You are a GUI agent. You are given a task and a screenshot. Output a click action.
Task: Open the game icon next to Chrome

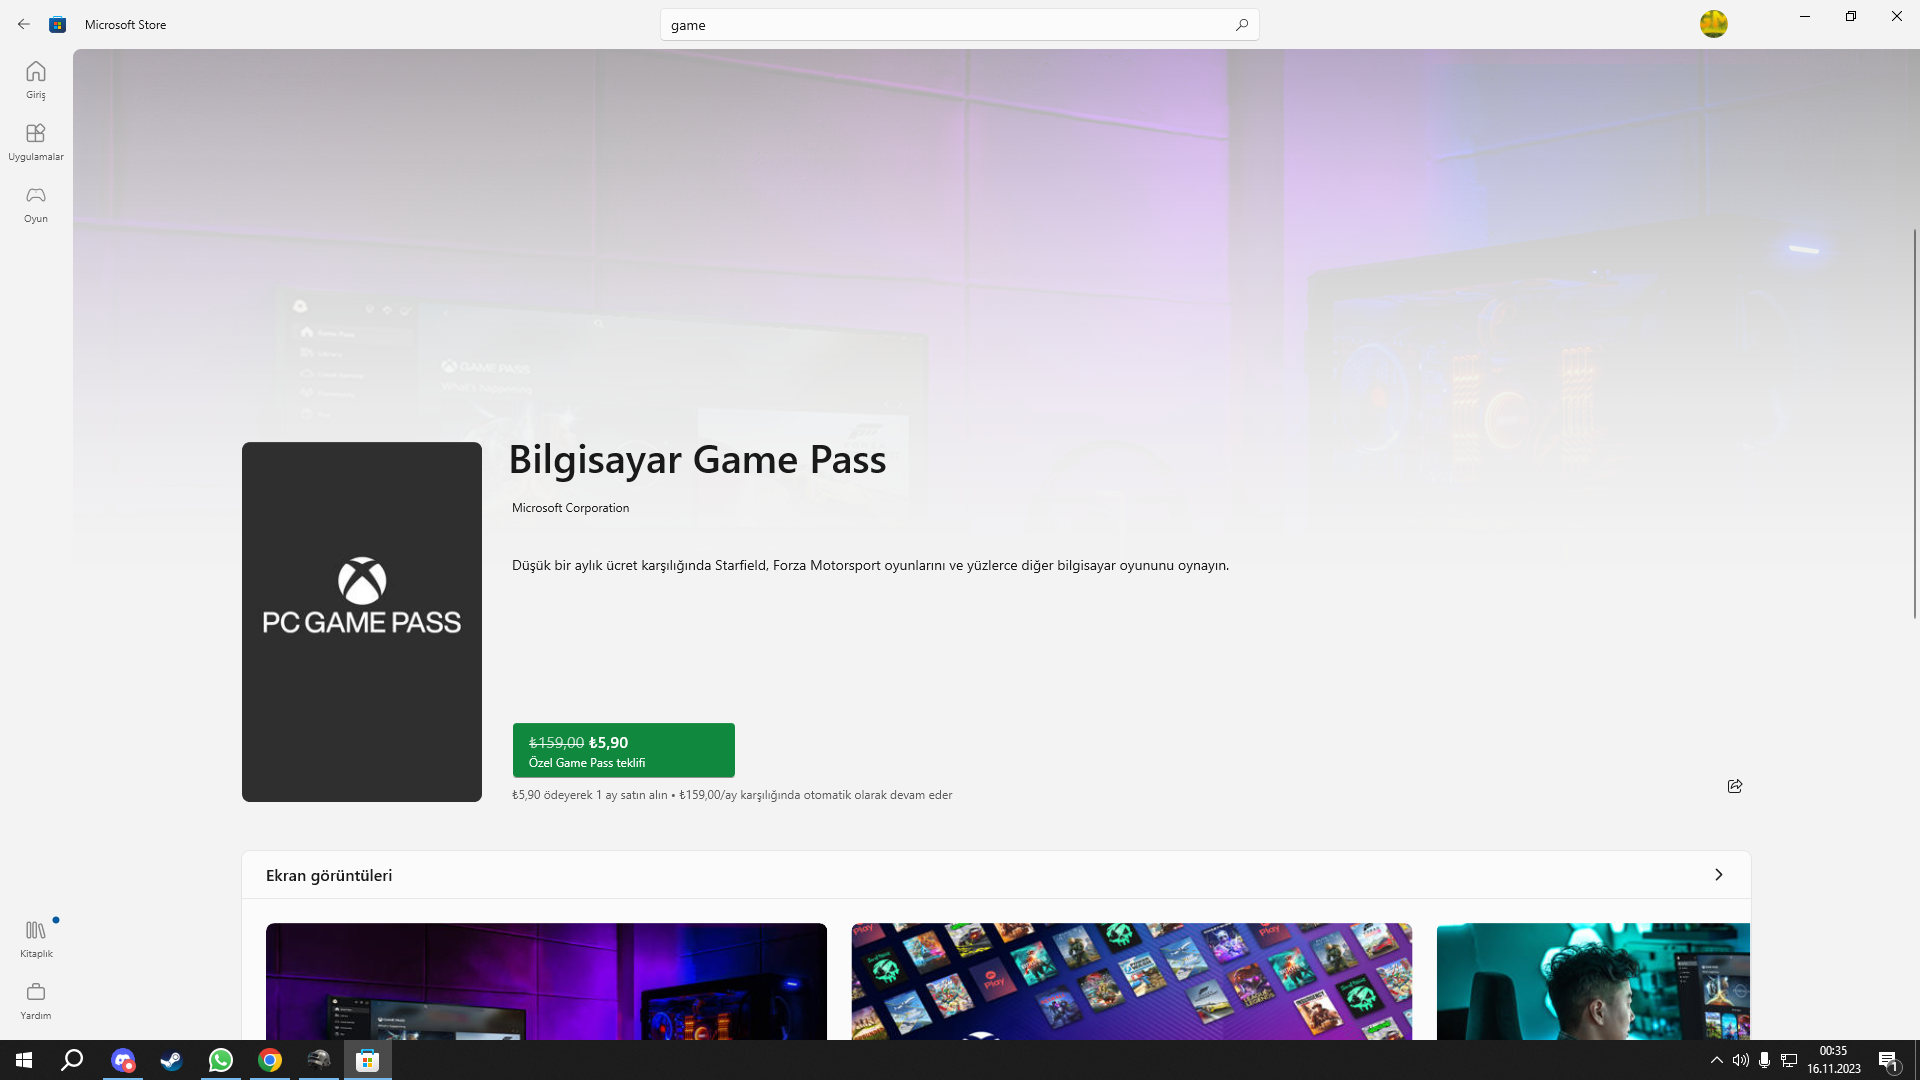[x=319, y=1060]
